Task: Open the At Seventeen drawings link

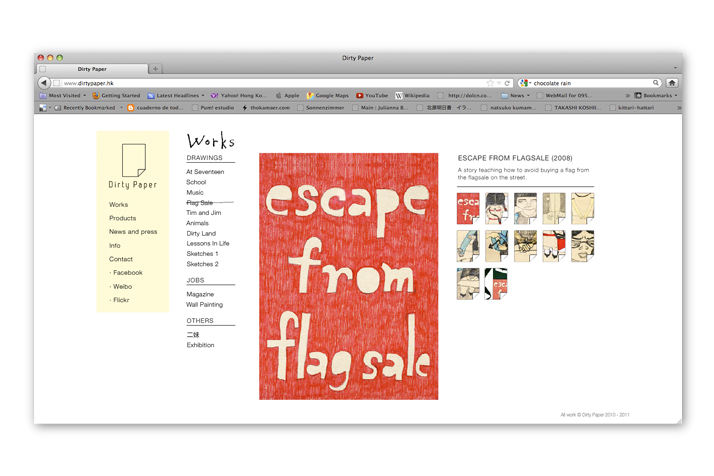Action: click(x=205, y=172)
